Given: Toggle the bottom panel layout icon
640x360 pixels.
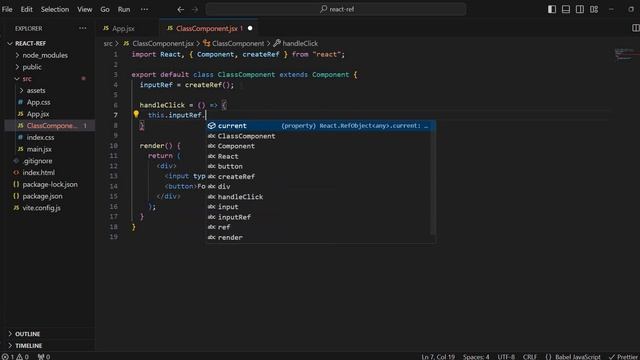Looking at the screenshot, I should point(566,9).
